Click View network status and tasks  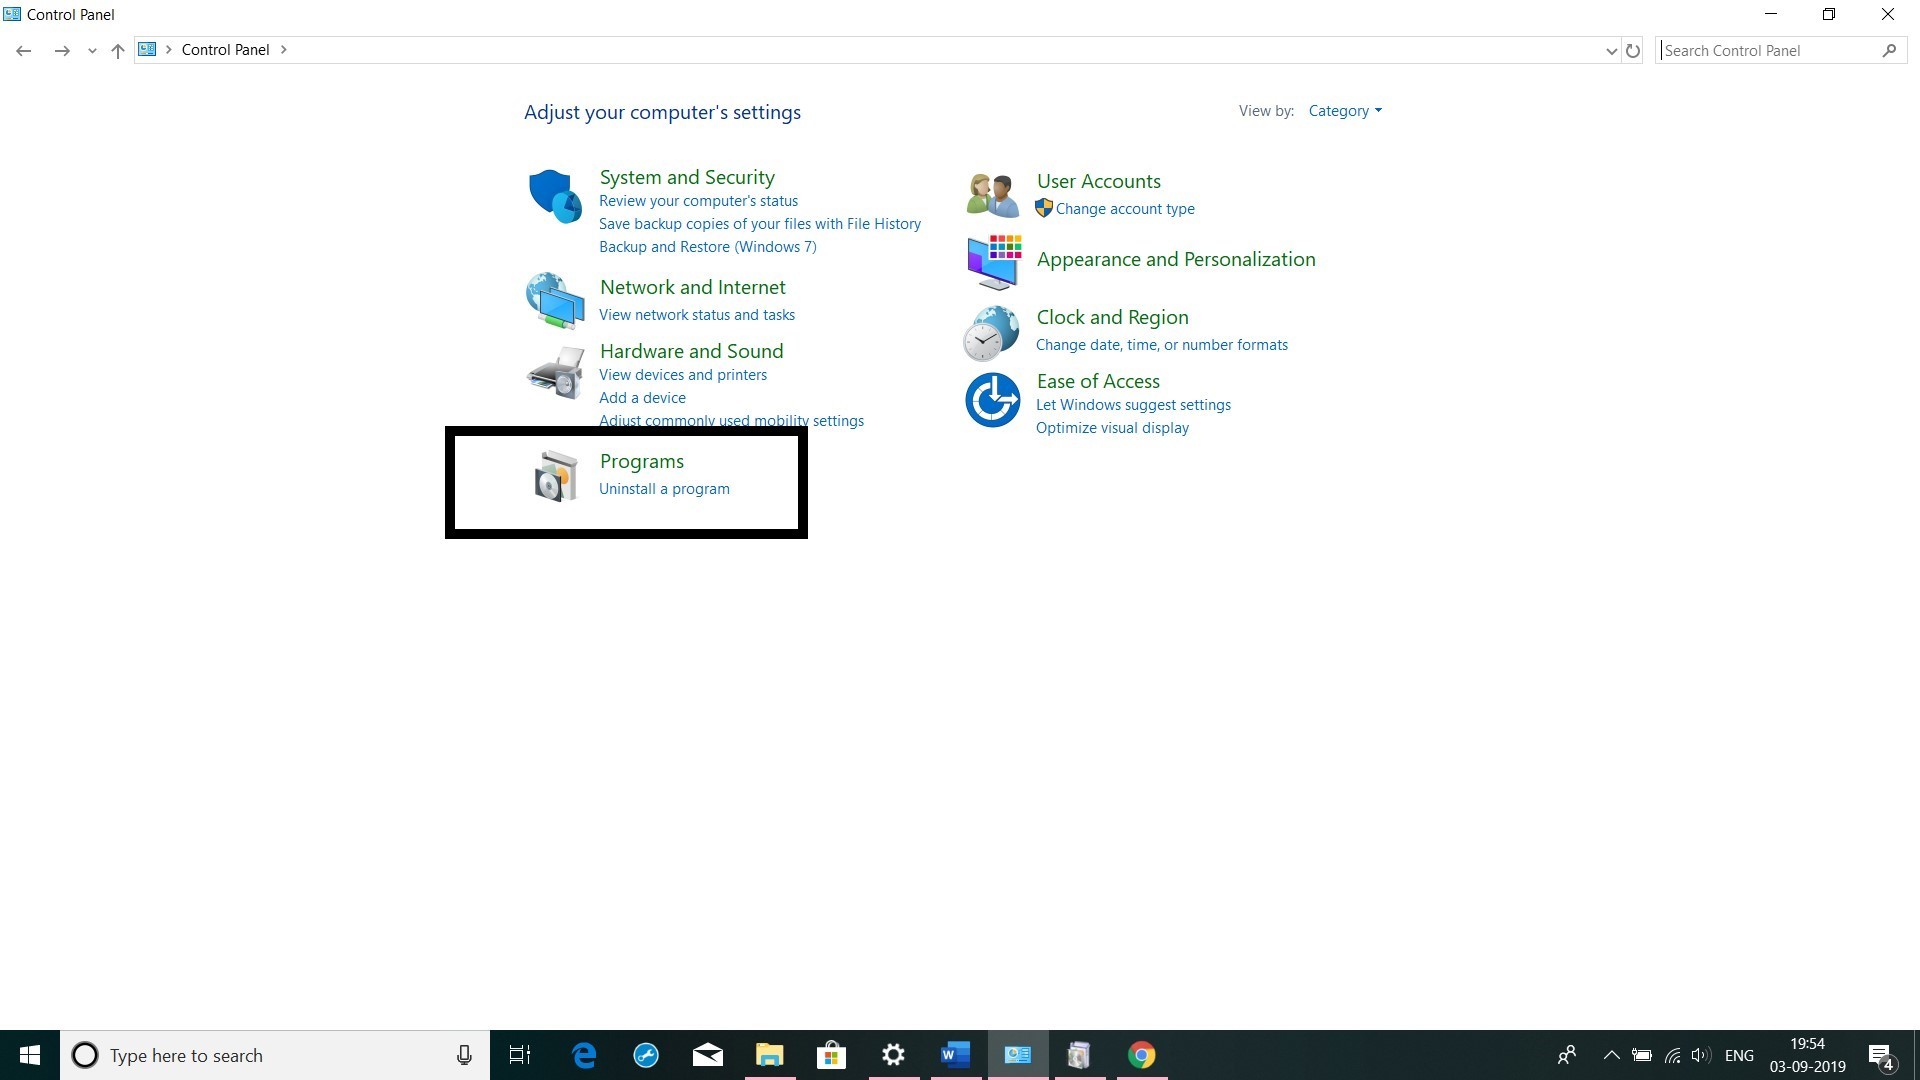coord(696,314)
